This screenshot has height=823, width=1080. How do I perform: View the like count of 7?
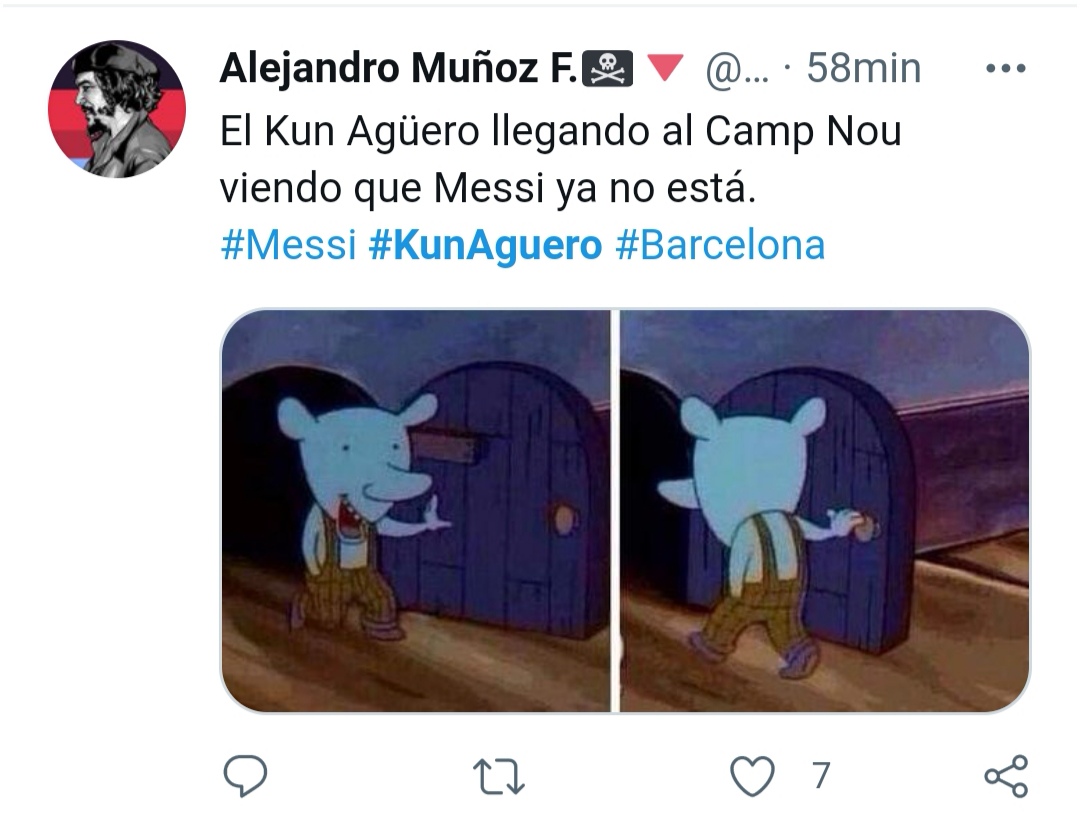pyautogui.click(x=820, y=775)
